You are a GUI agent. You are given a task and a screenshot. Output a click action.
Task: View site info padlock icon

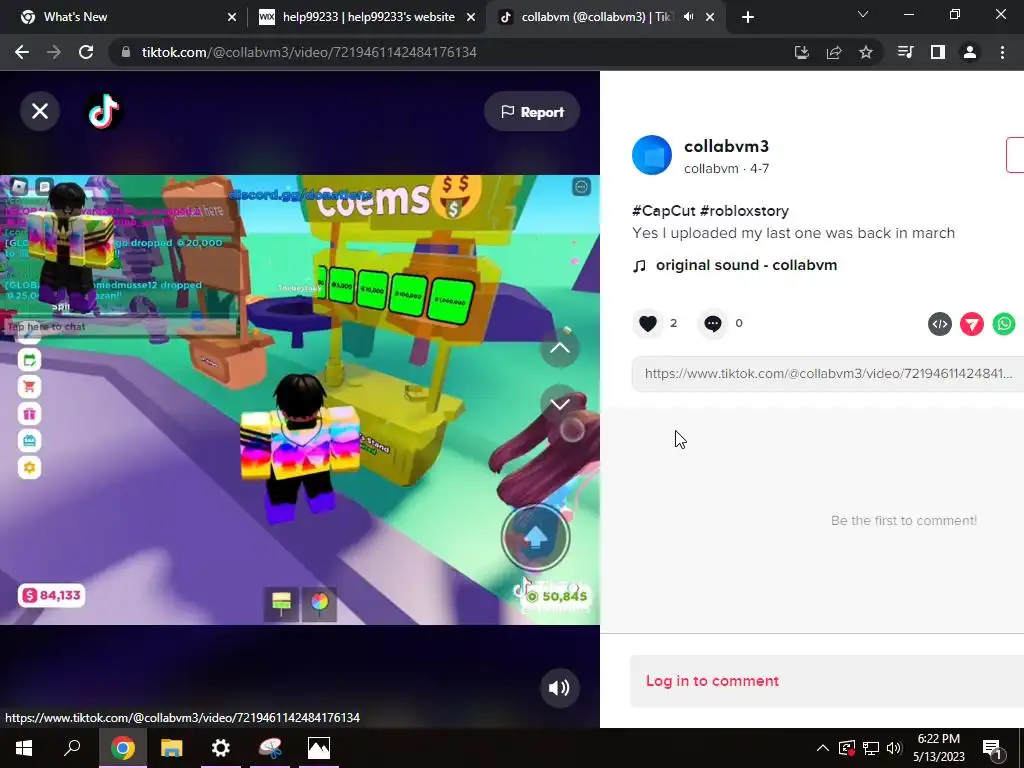pos(125,52)
